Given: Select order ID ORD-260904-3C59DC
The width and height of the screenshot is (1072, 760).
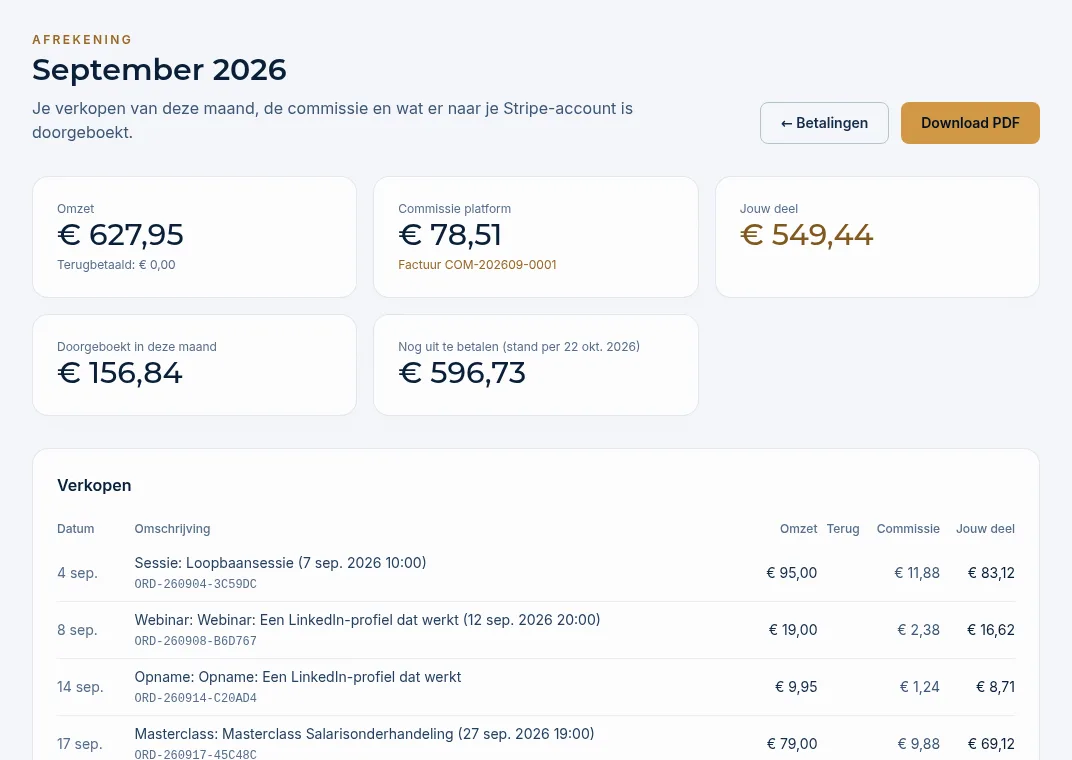Looking at the screenshot, I should tap(196, 584).
